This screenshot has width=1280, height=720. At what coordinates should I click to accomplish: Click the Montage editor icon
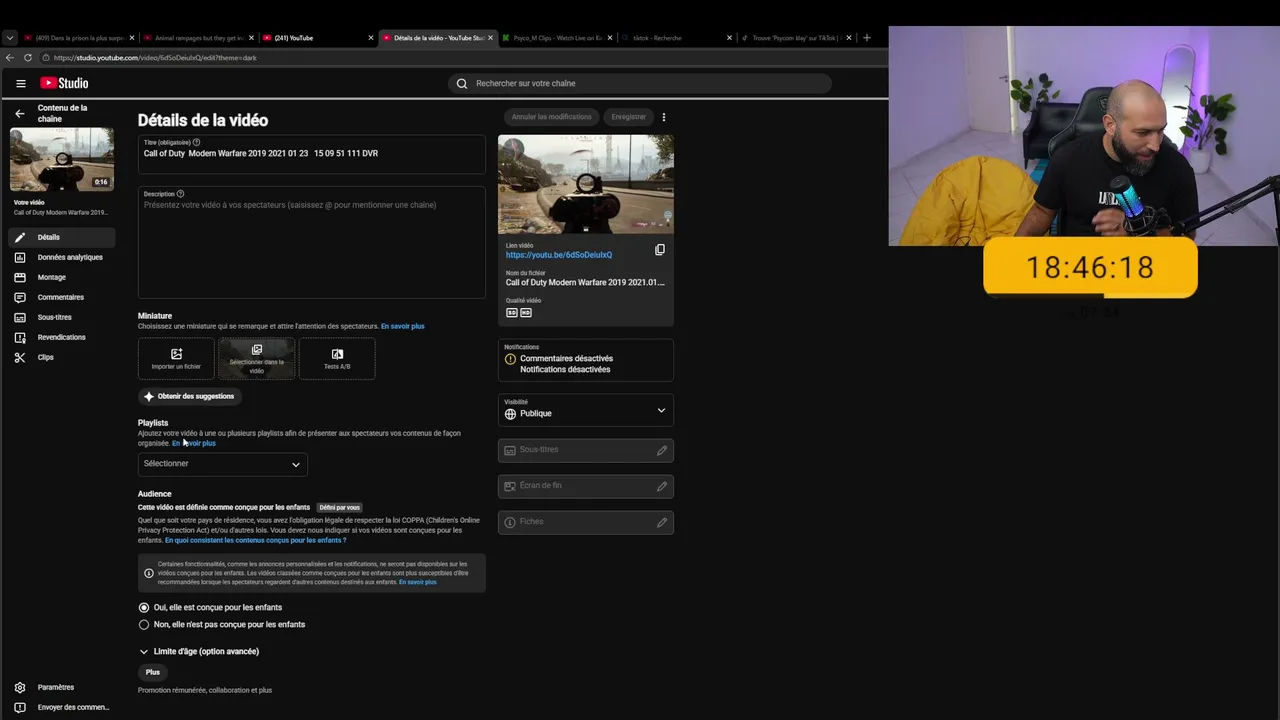pyautogui.click(x=19, y=277)
